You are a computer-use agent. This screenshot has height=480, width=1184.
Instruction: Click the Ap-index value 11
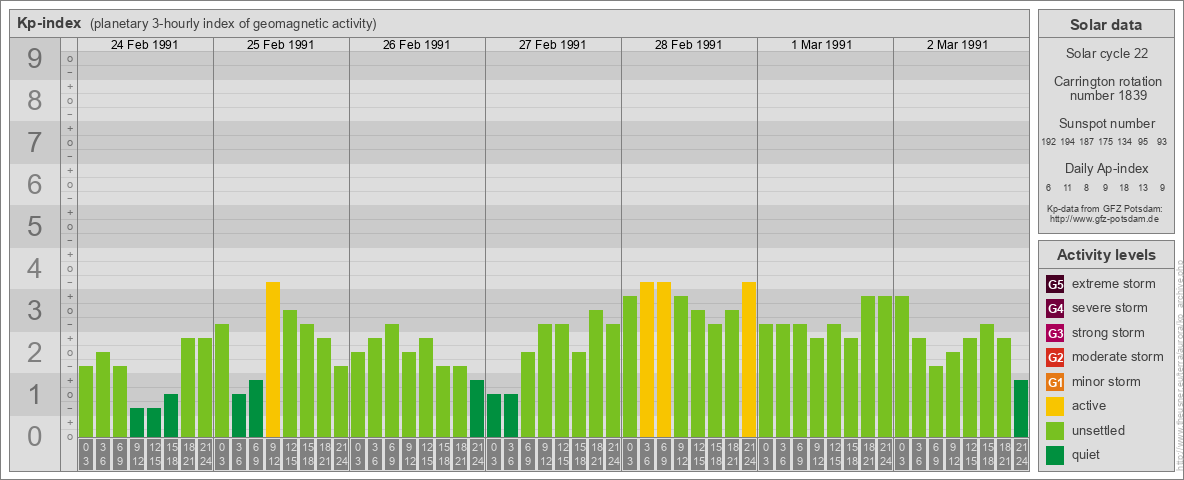1068,187
